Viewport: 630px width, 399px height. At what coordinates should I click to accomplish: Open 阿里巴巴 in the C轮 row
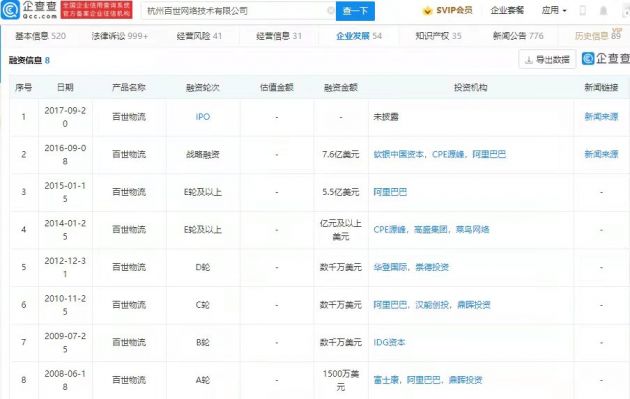coord(390,305)
